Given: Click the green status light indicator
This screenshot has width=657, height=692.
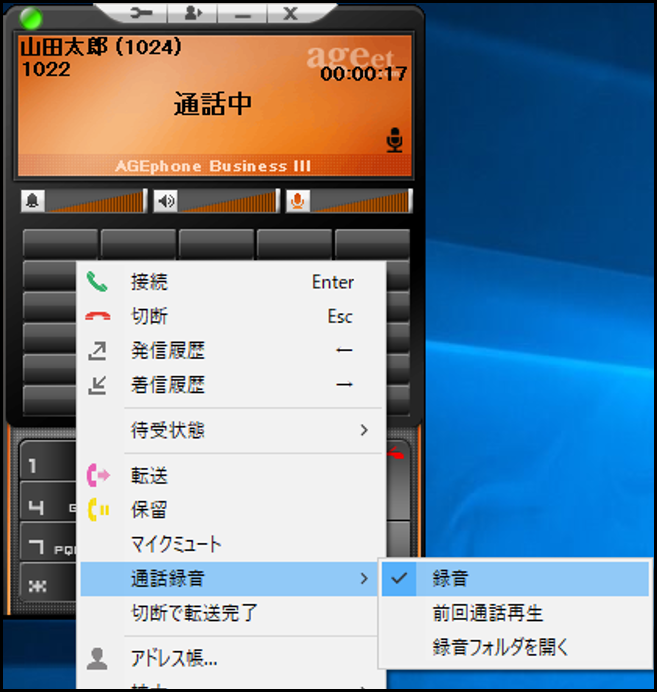Looking at the screenshot, I should [x=31, y=18].
